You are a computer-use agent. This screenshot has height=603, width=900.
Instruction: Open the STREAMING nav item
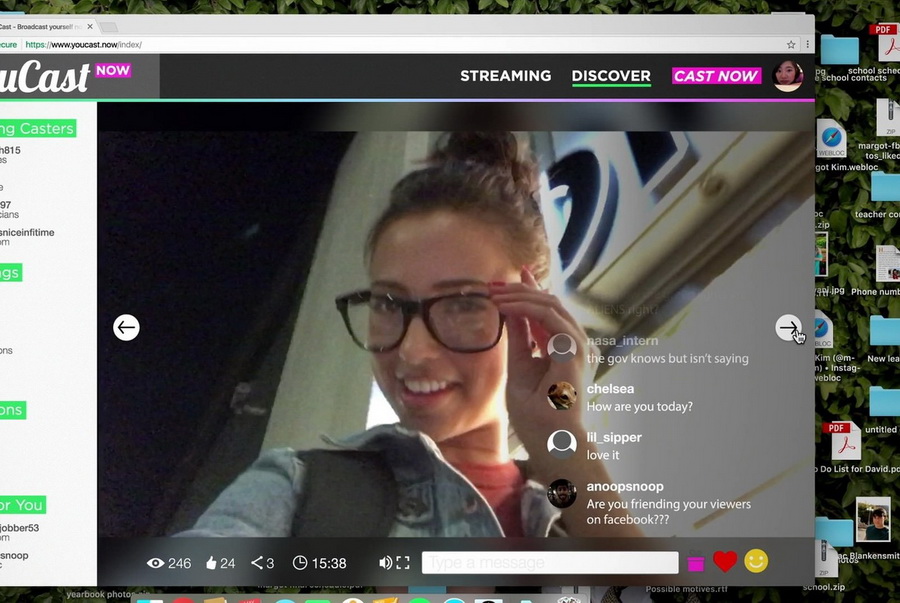(x=505, y=76)
